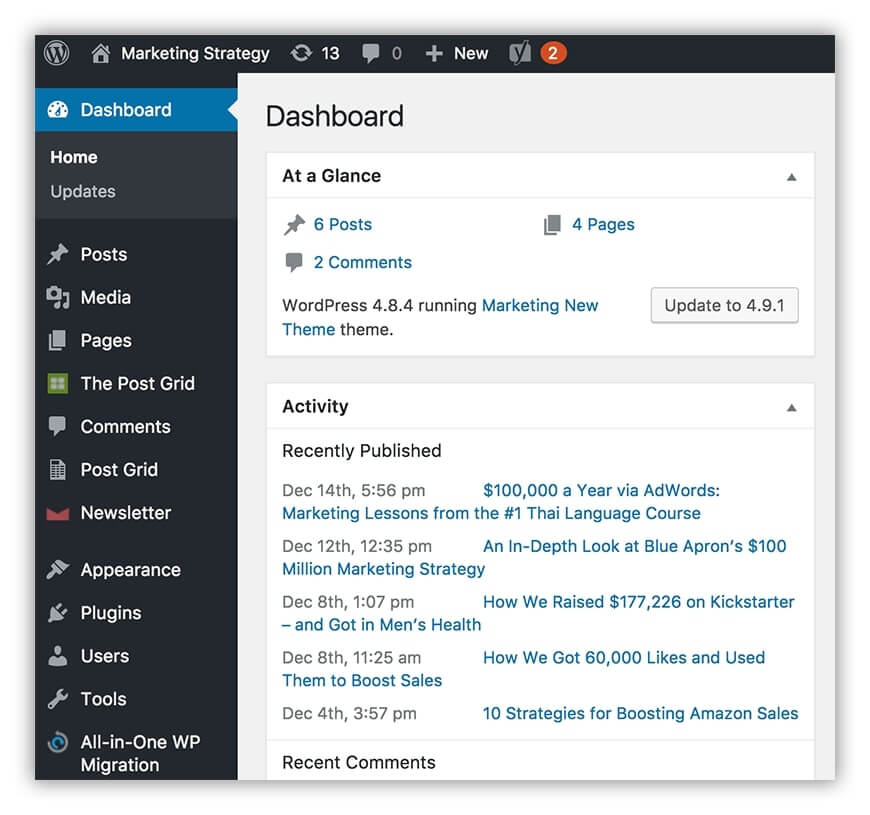Open the Media icon in sidebar

pos(58,297)
